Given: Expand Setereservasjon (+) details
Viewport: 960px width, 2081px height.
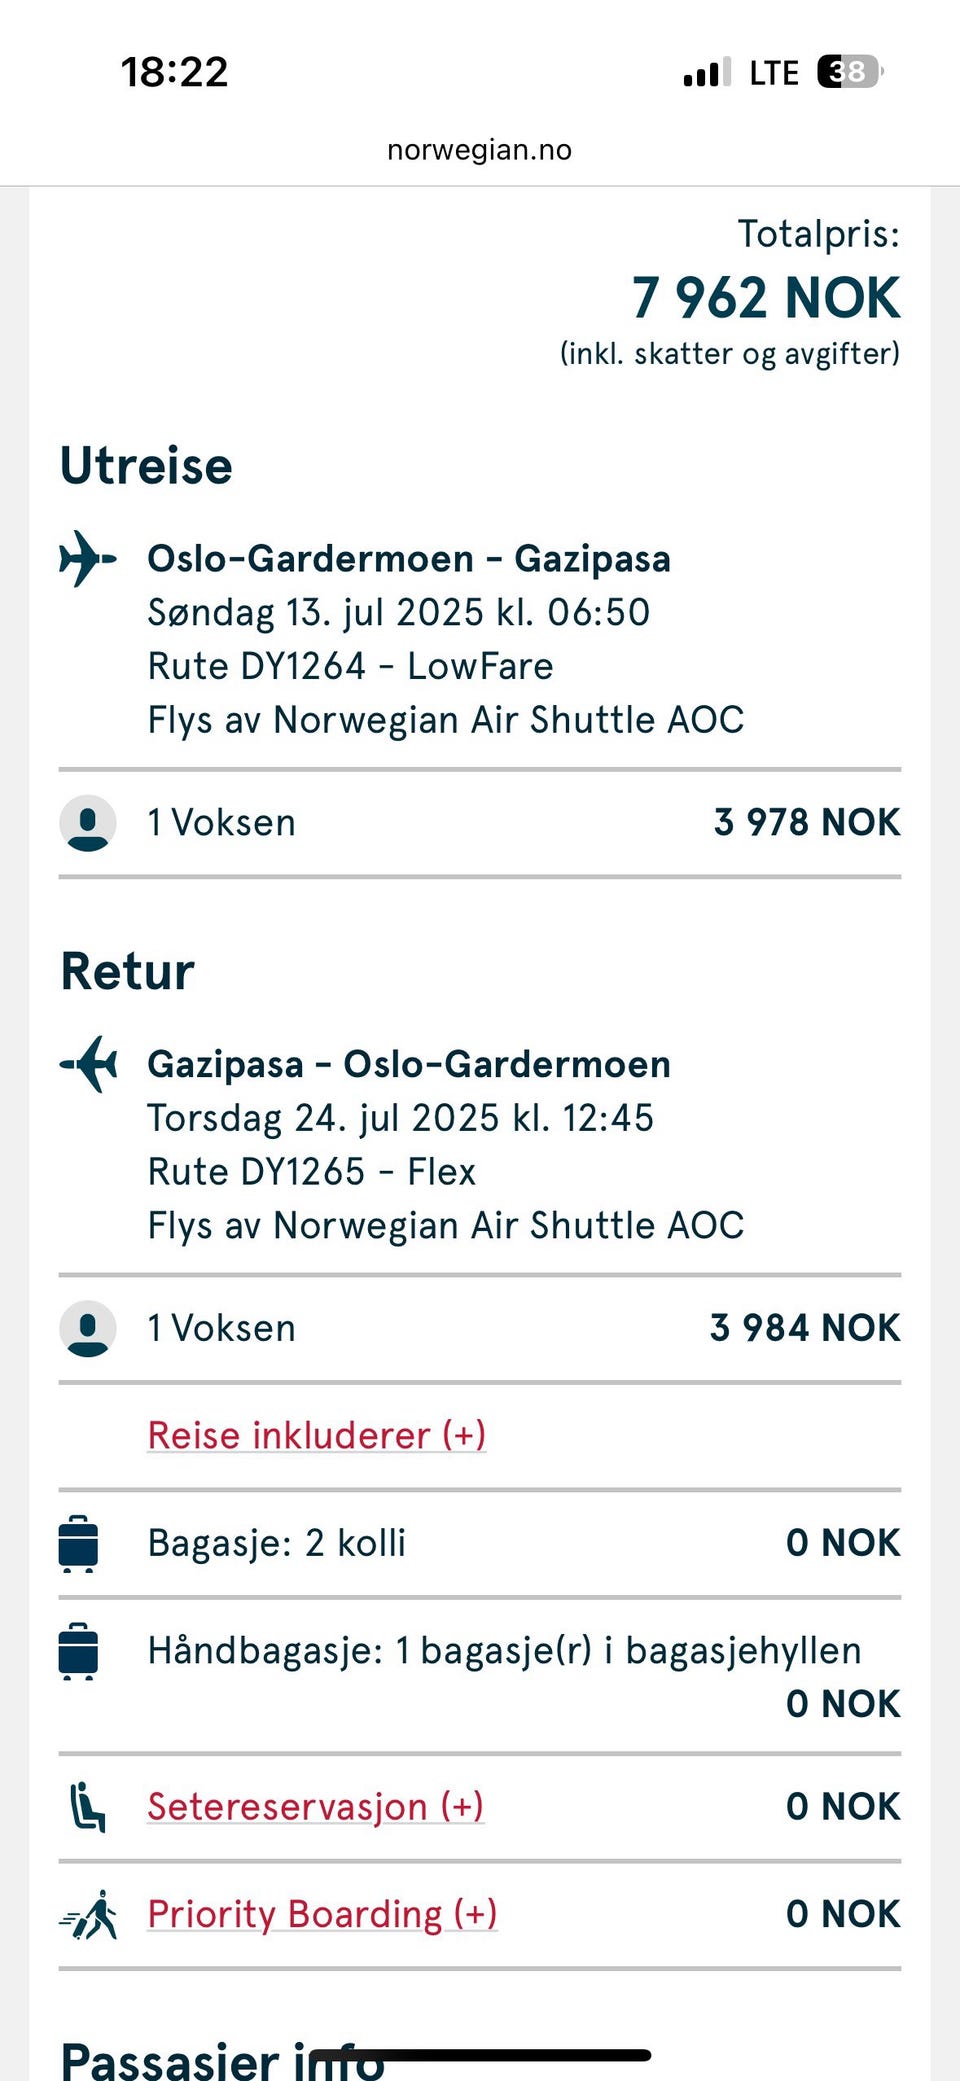Looking at the screenshot, I should [x=315, y=1806].
